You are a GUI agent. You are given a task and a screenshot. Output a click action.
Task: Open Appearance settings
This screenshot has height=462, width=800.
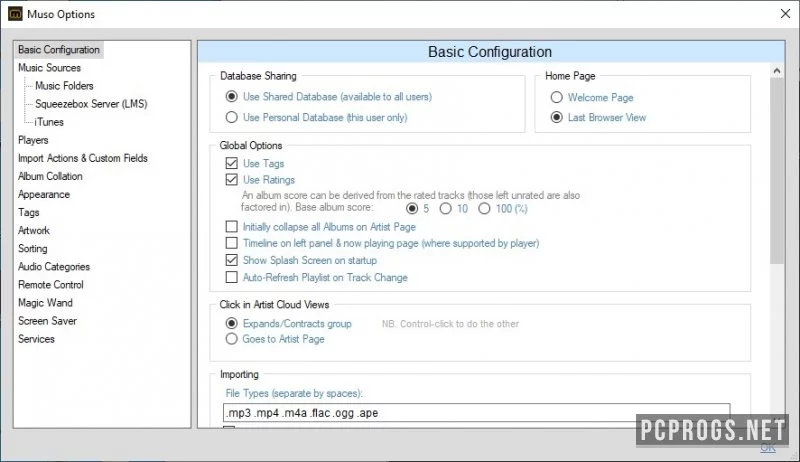click(44, 194)
